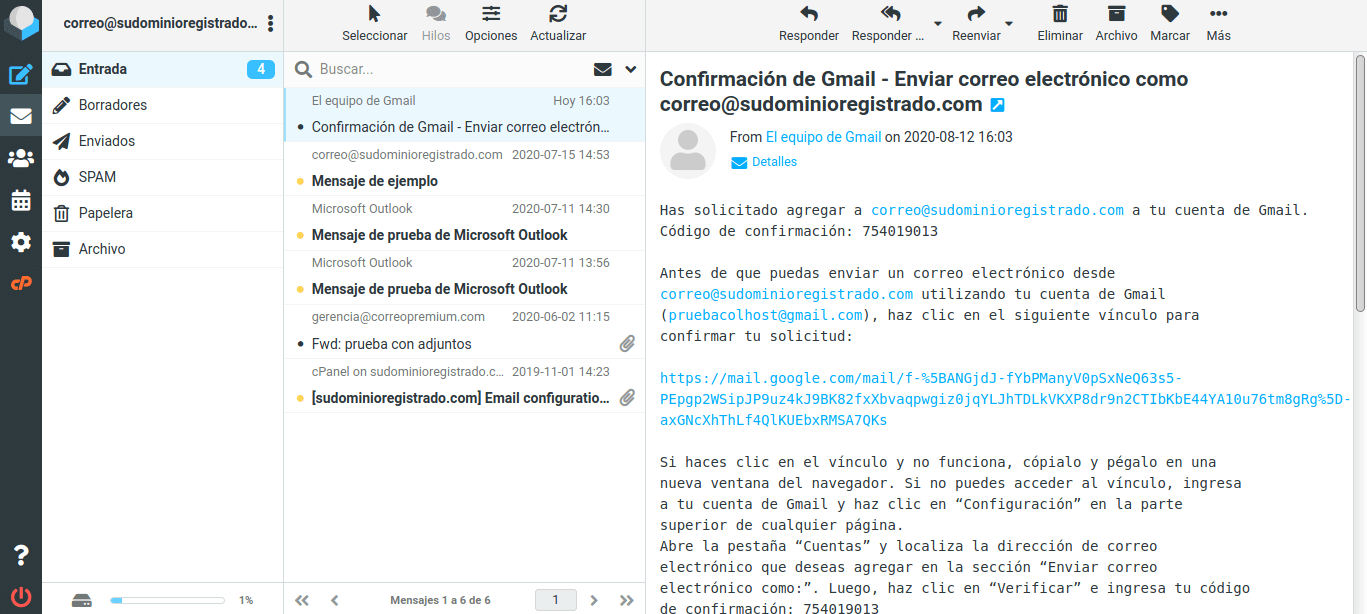Click the search magnifier icon
The image size is (1367, 614).
click(x=302, y=69)
